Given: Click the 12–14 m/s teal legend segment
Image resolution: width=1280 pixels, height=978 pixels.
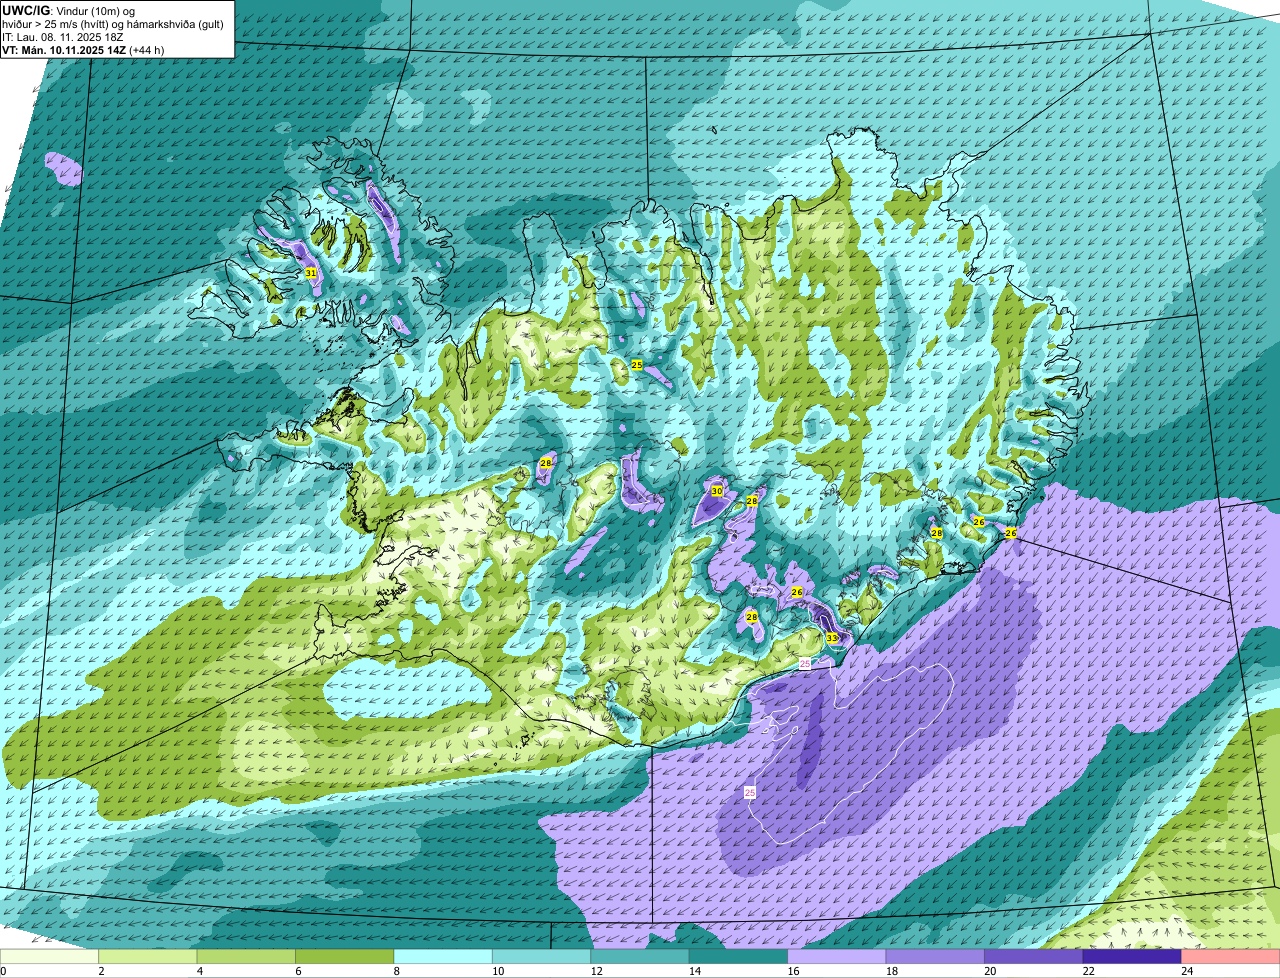Looking at the screenshot, I should pyautogui.click(x=640, y=957).
